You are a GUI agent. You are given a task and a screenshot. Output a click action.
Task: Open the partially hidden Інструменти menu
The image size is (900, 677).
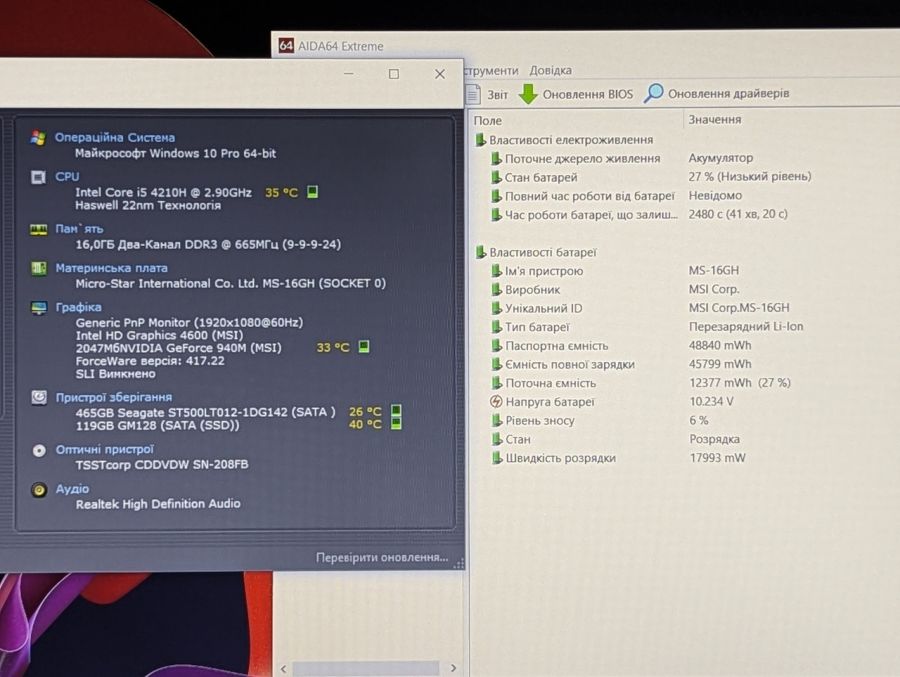[491, 71]
